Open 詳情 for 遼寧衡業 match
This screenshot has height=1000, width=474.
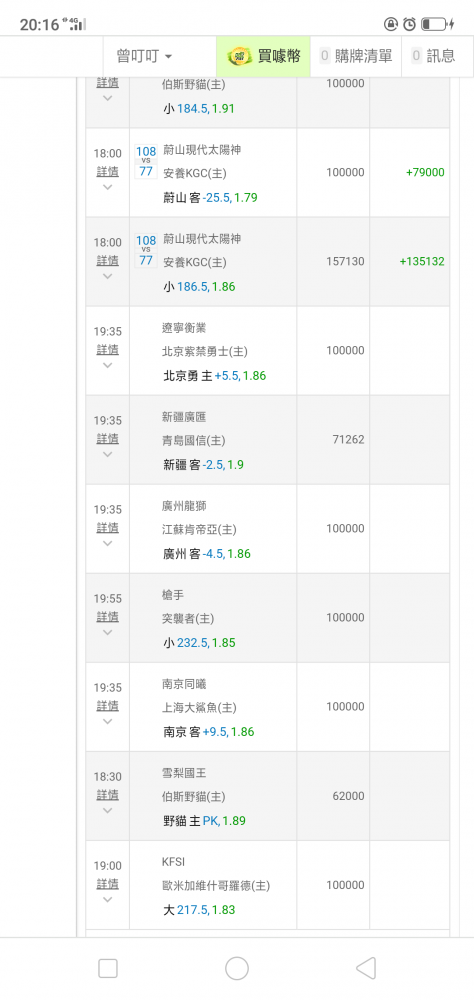tap(107, 349)
